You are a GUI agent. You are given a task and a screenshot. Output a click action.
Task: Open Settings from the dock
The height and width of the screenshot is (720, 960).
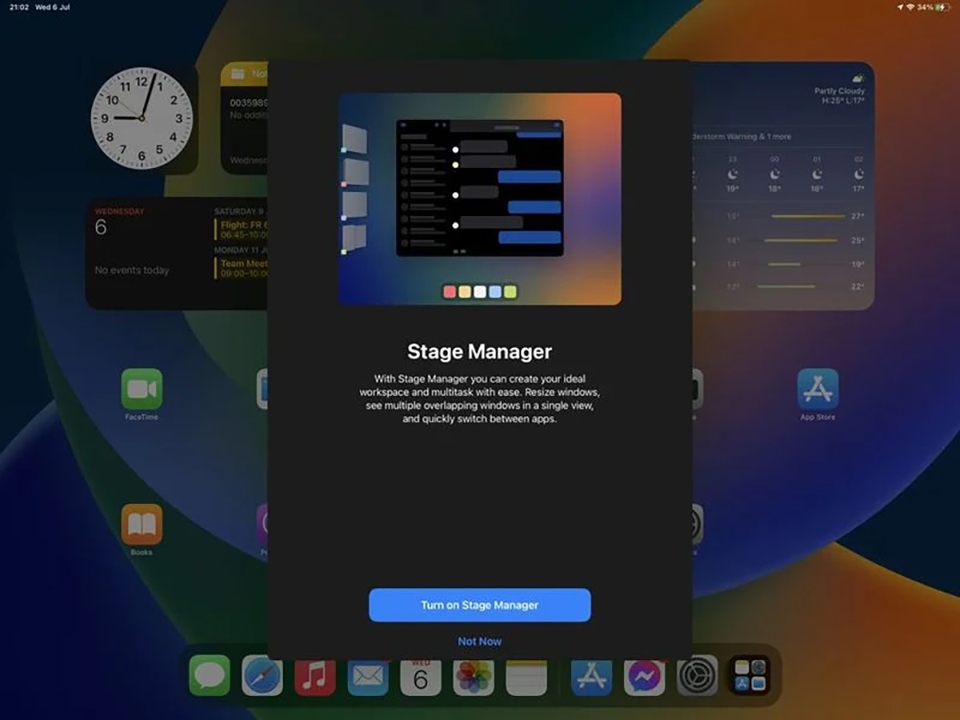click(x=698, y=676)
